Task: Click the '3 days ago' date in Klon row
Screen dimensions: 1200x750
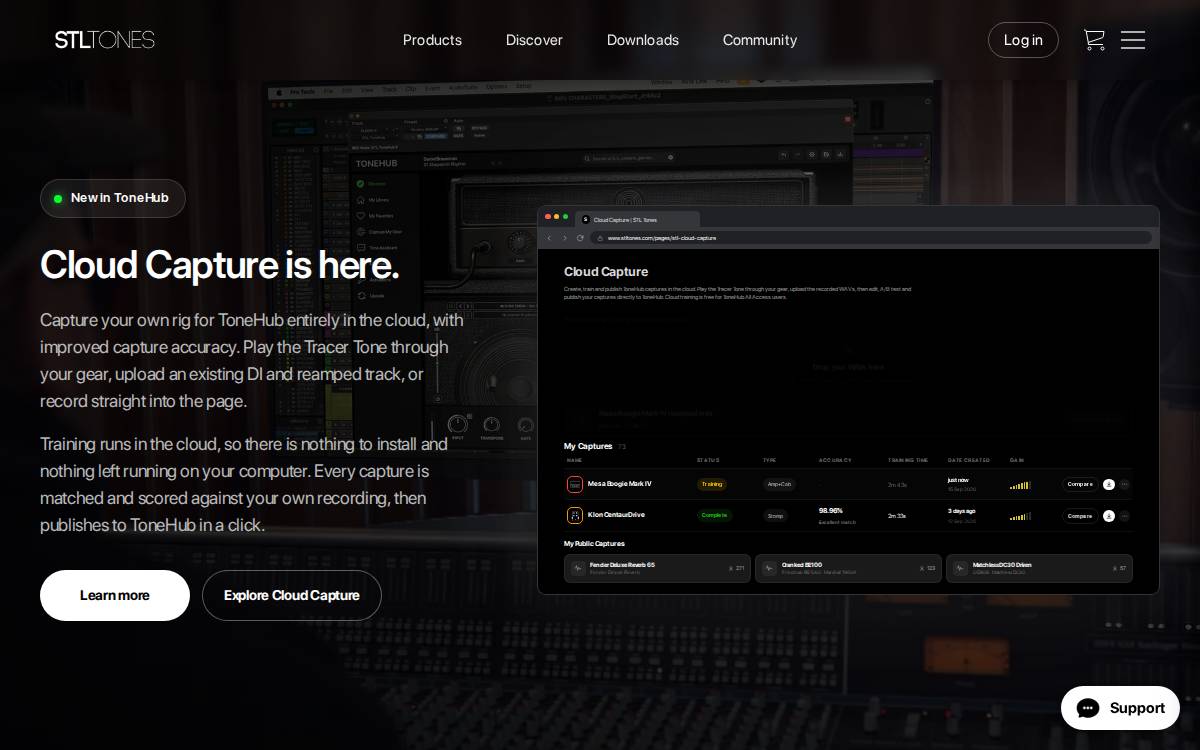Action: pos(962,511)
